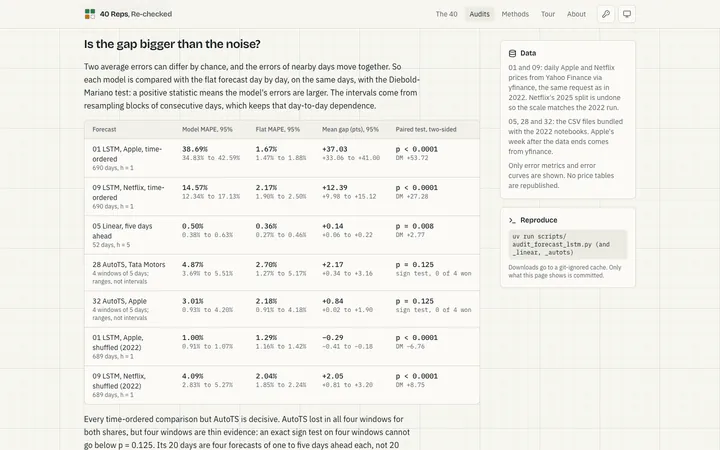
Task: Select the 32 AutoTS, Apple row label
Action: [119, 301]
